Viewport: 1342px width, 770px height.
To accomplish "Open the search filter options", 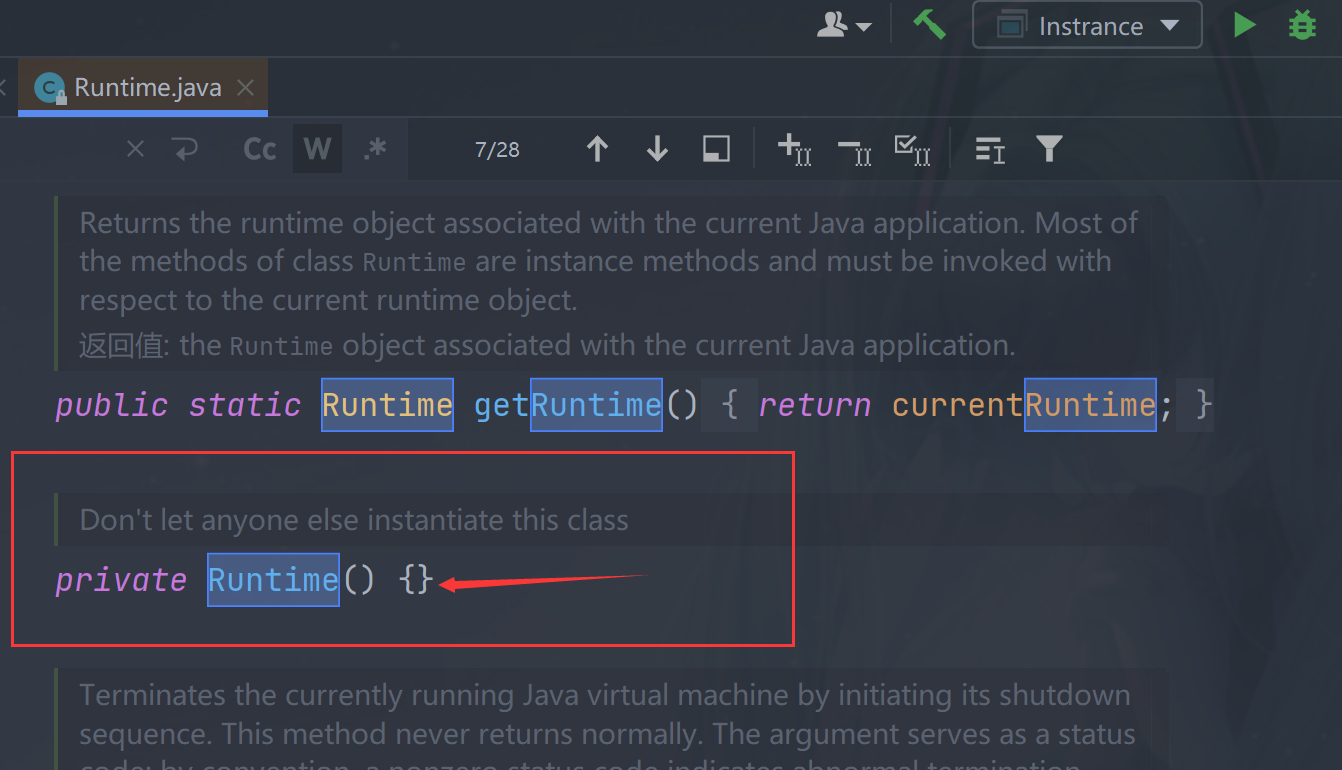I will (x=1048, y=149).
